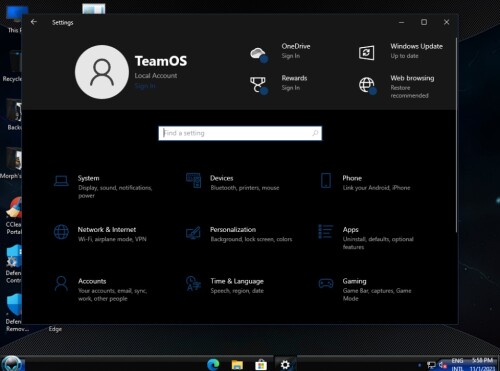The width and height of the screenshot is (500, 371).
Task: Click the search magnifier in Find a setting
Action: (315, 133)
